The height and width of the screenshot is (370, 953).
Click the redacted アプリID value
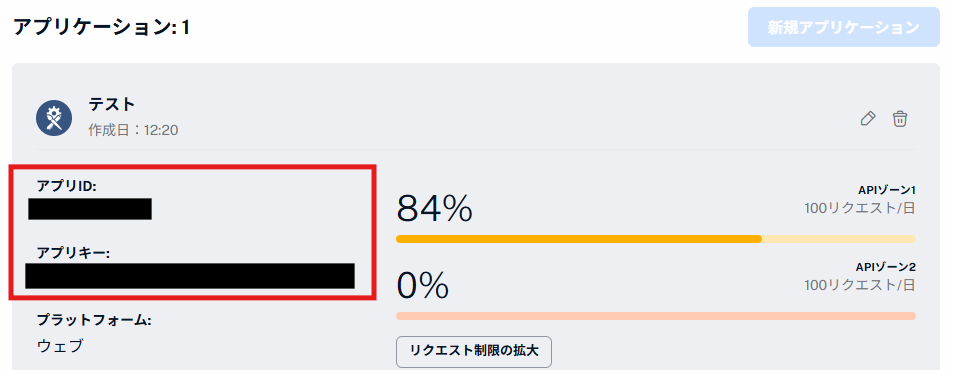(x=90, y=208)
